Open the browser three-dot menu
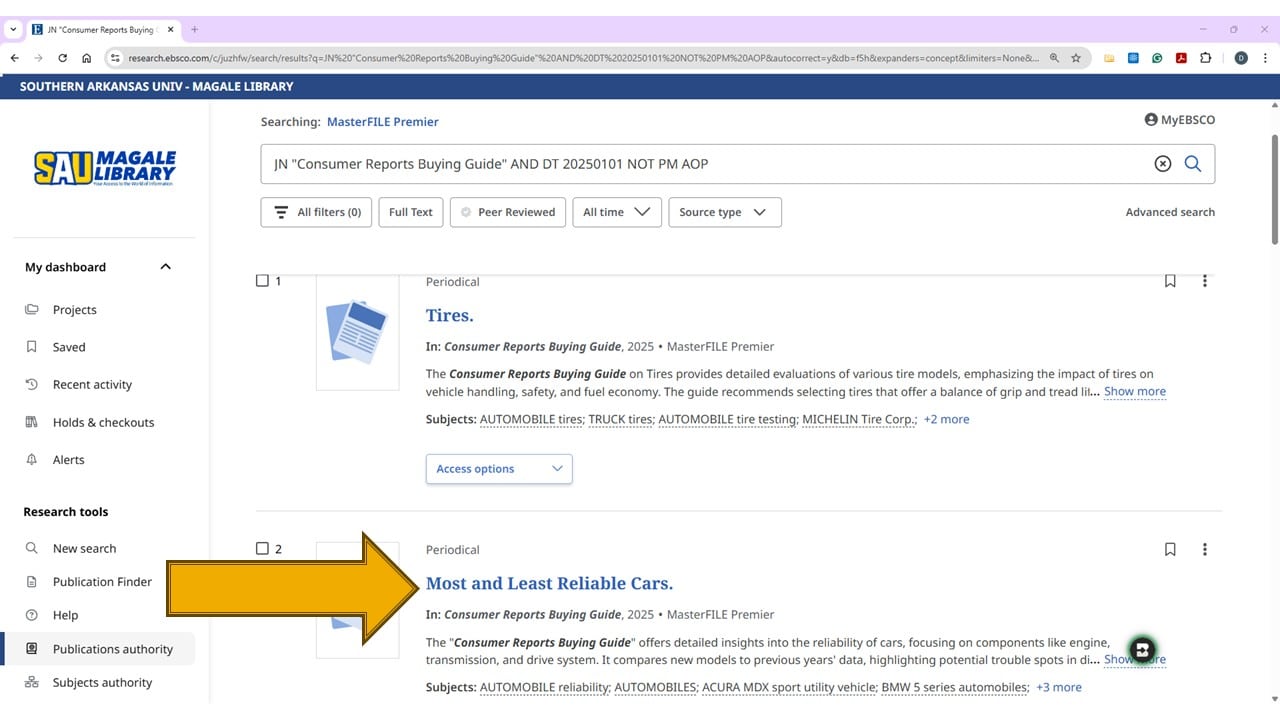 point(1265,58)
